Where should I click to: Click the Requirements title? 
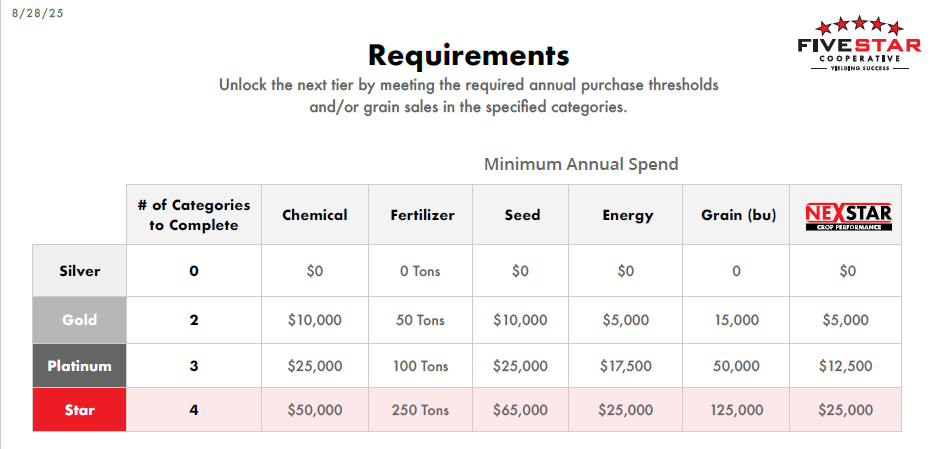coord(469,55)
